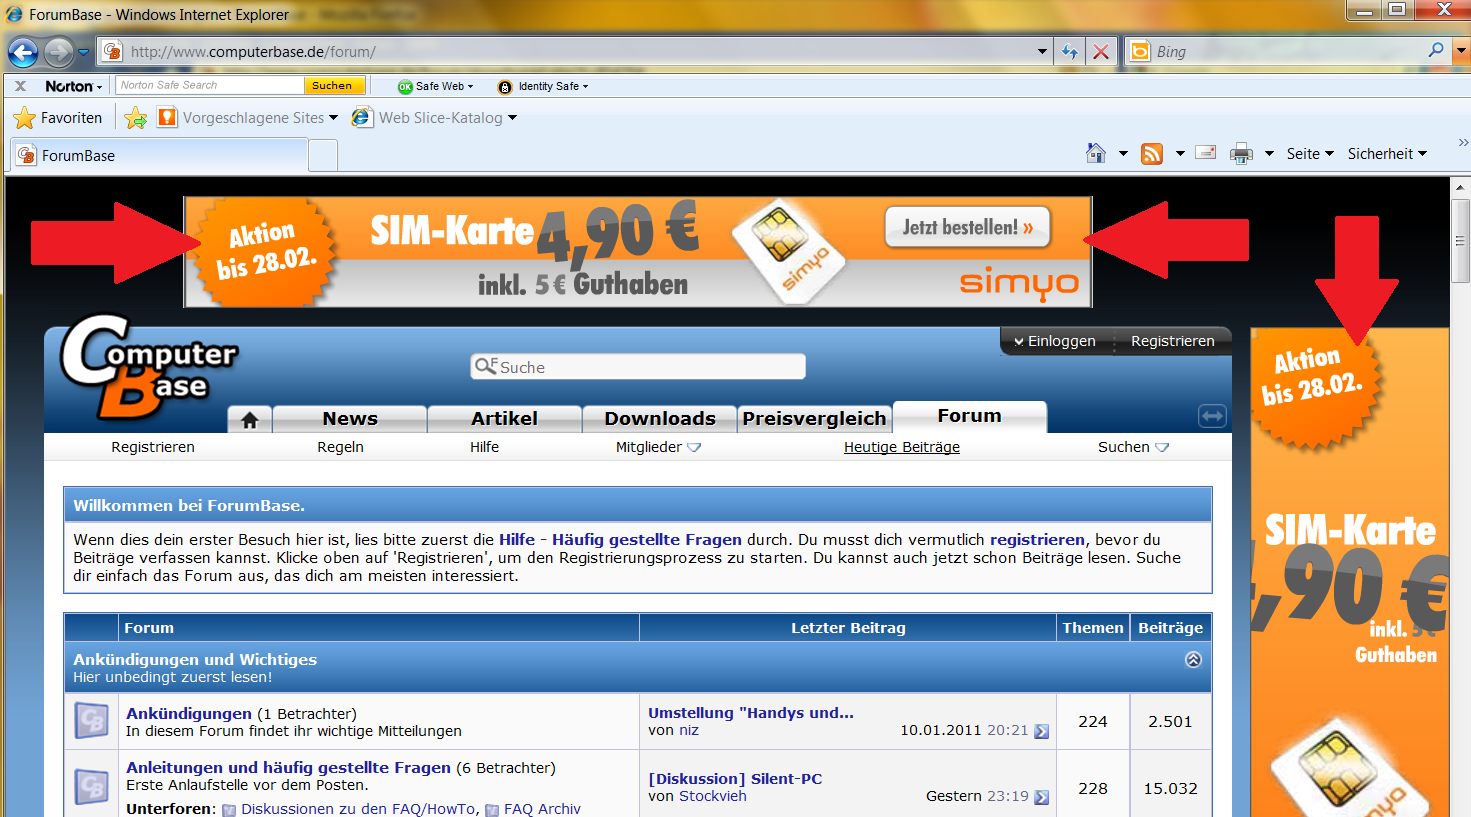The width and height of the screenshot is (1471, 817).
Task: Click the Suche field on ComputerBase
Action: [638, 367]
